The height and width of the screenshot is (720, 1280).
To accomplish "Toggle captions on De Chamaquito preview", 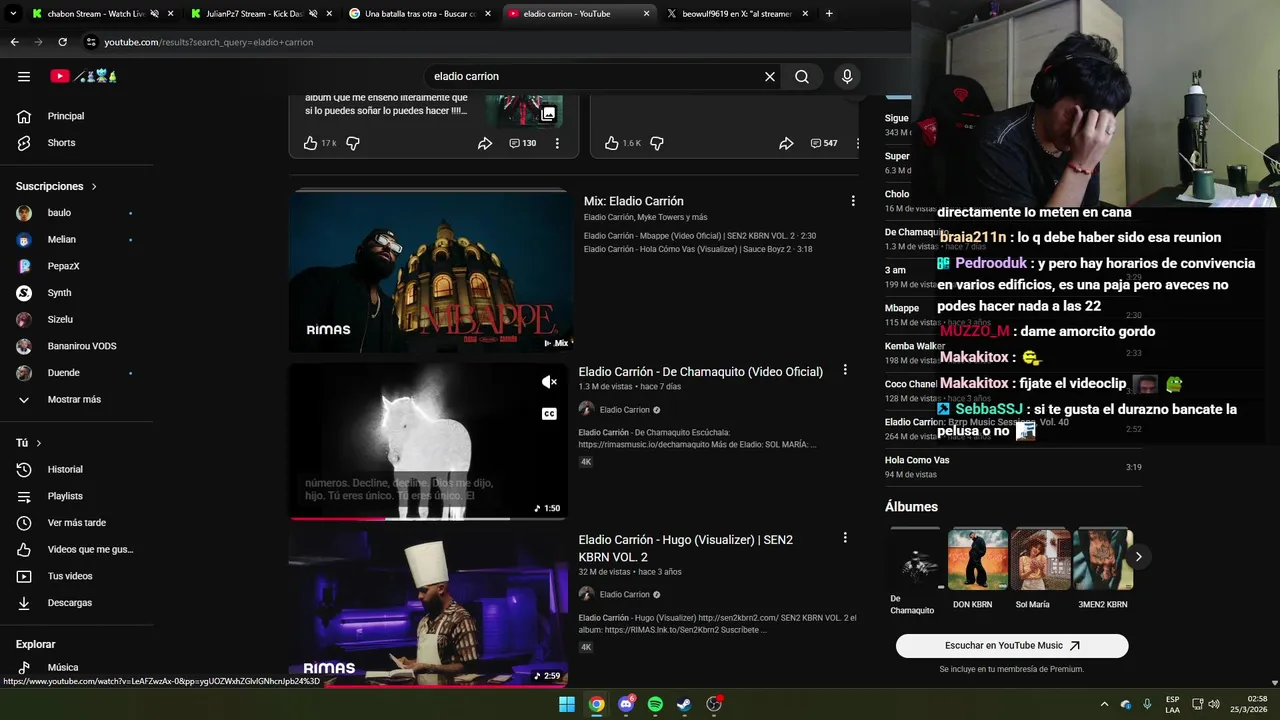I will (549, 414).
